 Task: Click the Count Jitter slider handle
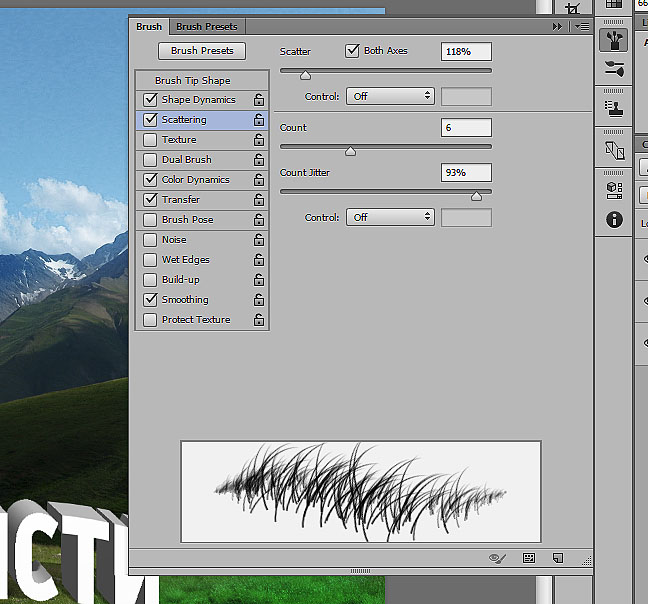(x=476, y=196)
